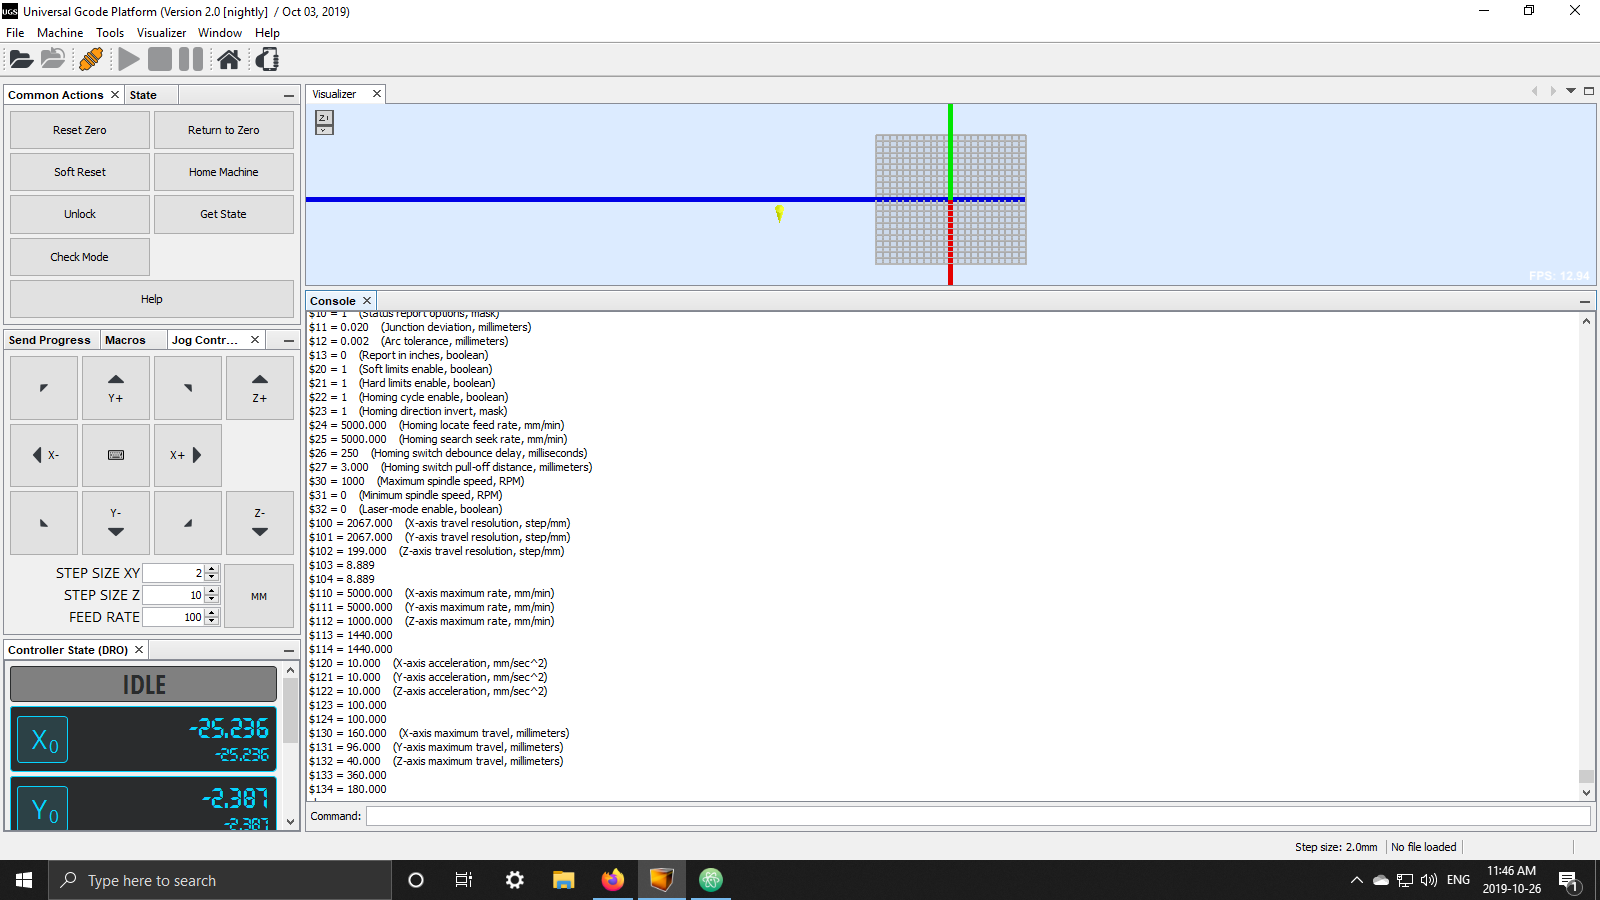
Task: Open the Machine menu
Action: 60,32
